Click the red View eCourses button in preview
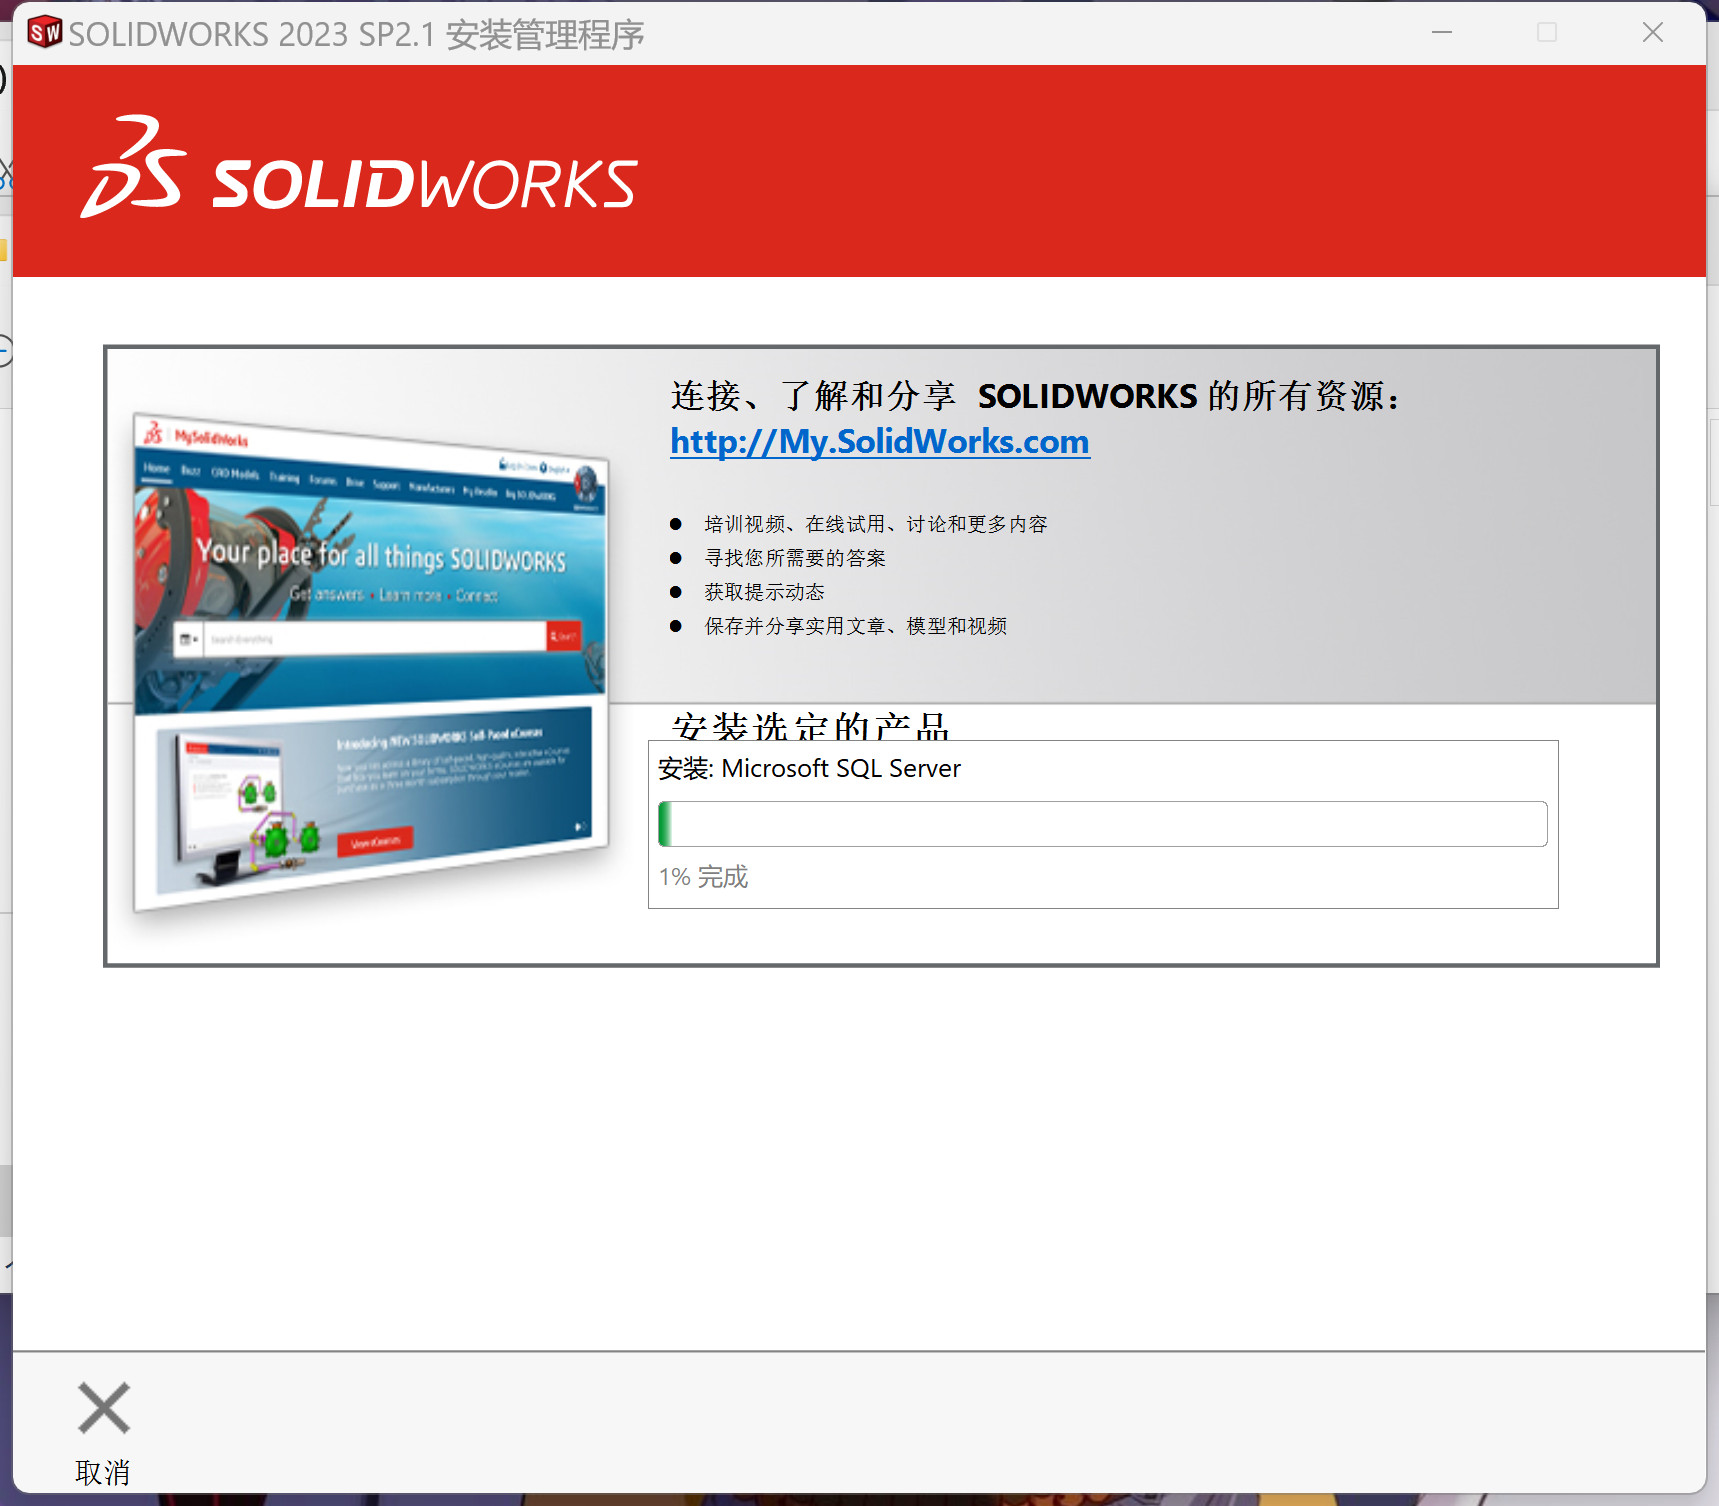The image size is (1719, 1506). (x=375, y=842)
